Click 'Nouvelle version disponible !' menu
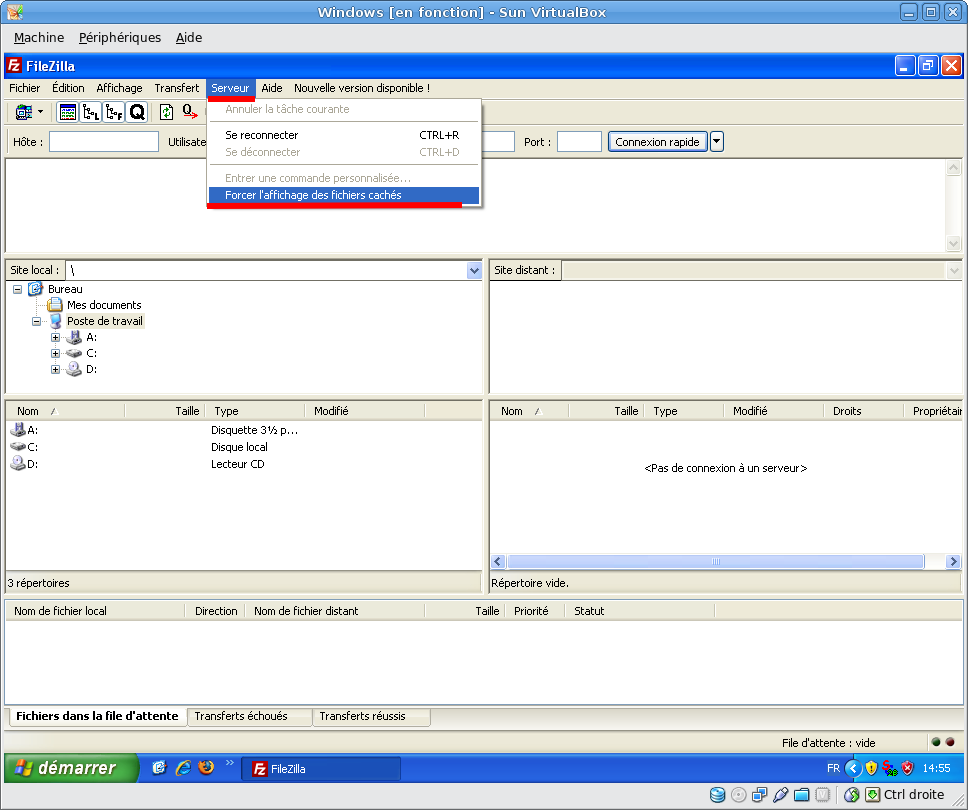 click(x=362, y=88)
